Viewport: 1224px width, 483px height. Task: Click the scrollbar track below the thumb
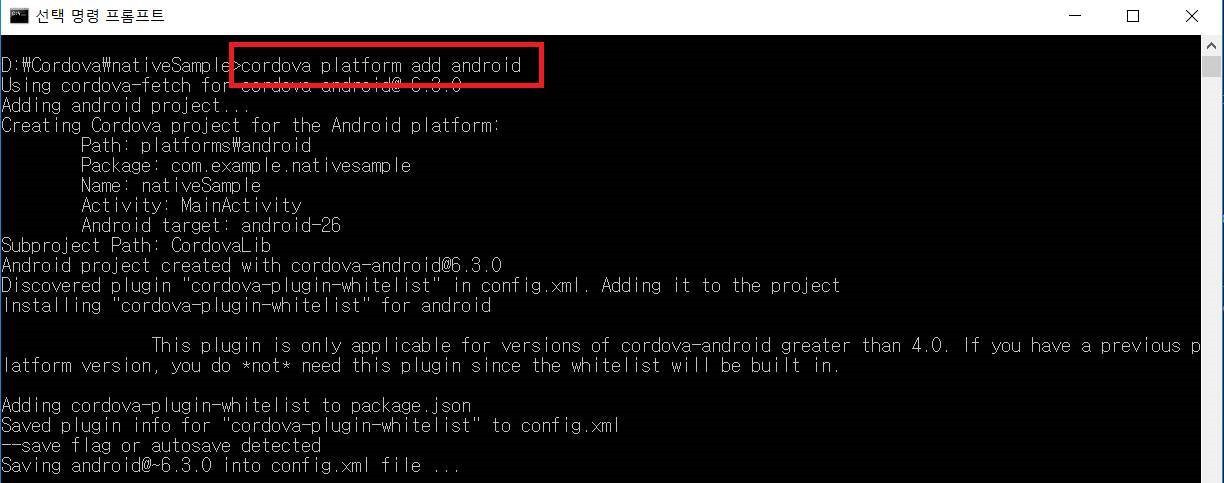[x=1212, y=280]
